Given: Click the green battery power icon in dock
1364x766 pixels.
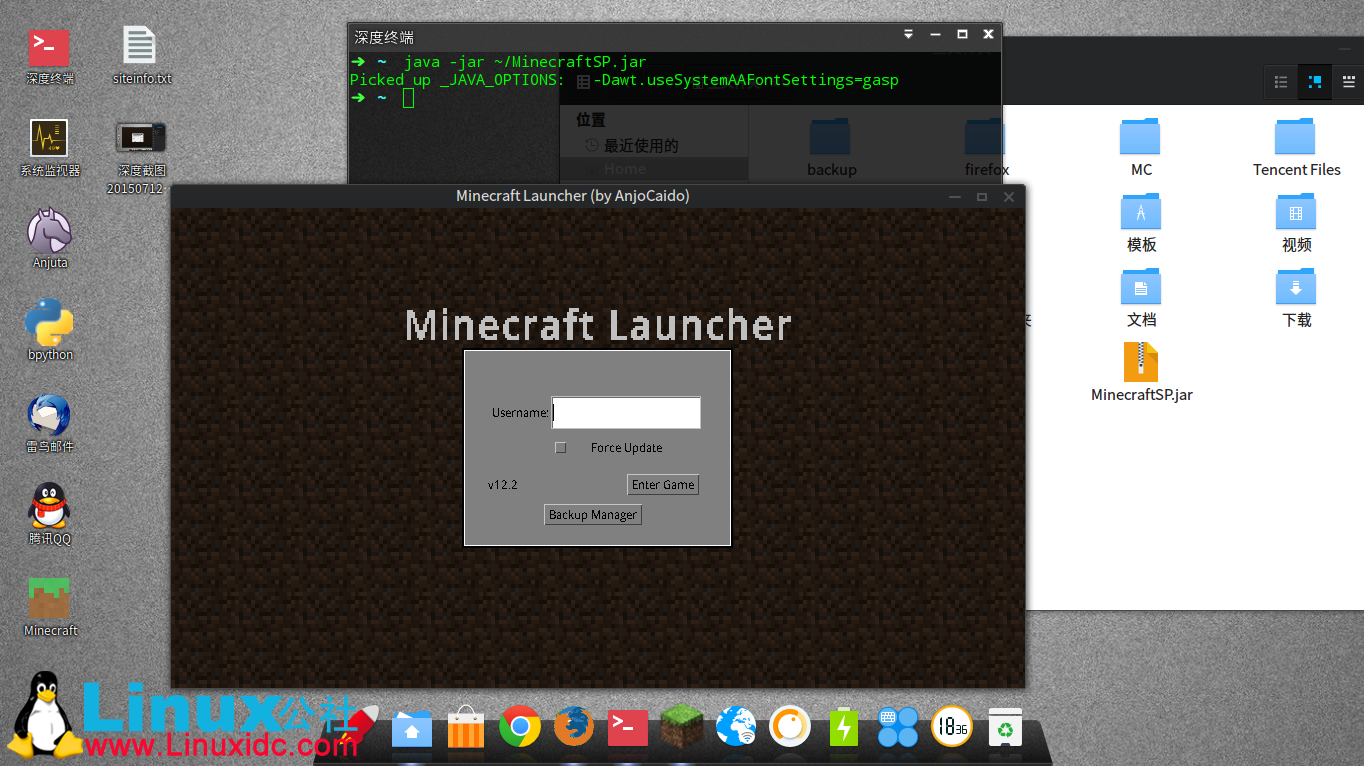Looking at the screenshot, I should point(844,728).
